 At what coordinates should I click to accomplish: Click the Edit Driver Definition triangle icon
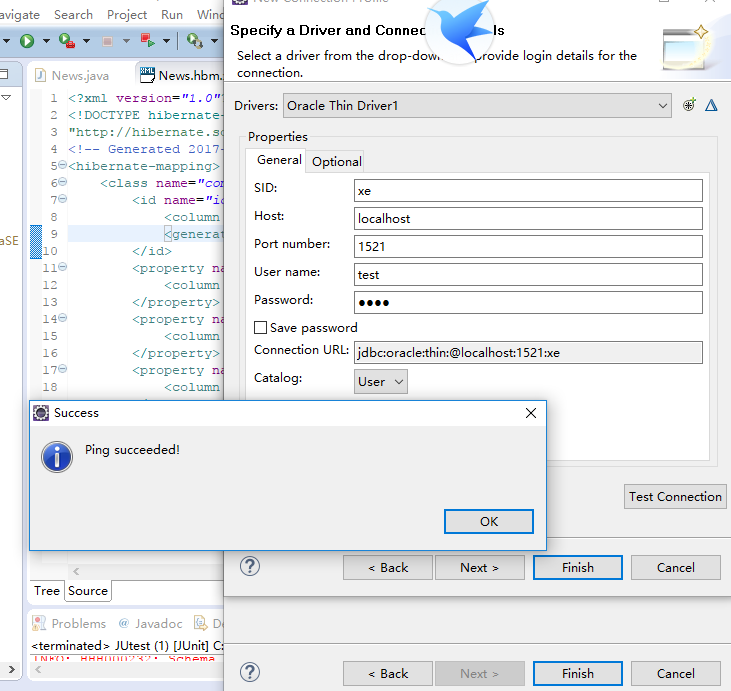711,105
